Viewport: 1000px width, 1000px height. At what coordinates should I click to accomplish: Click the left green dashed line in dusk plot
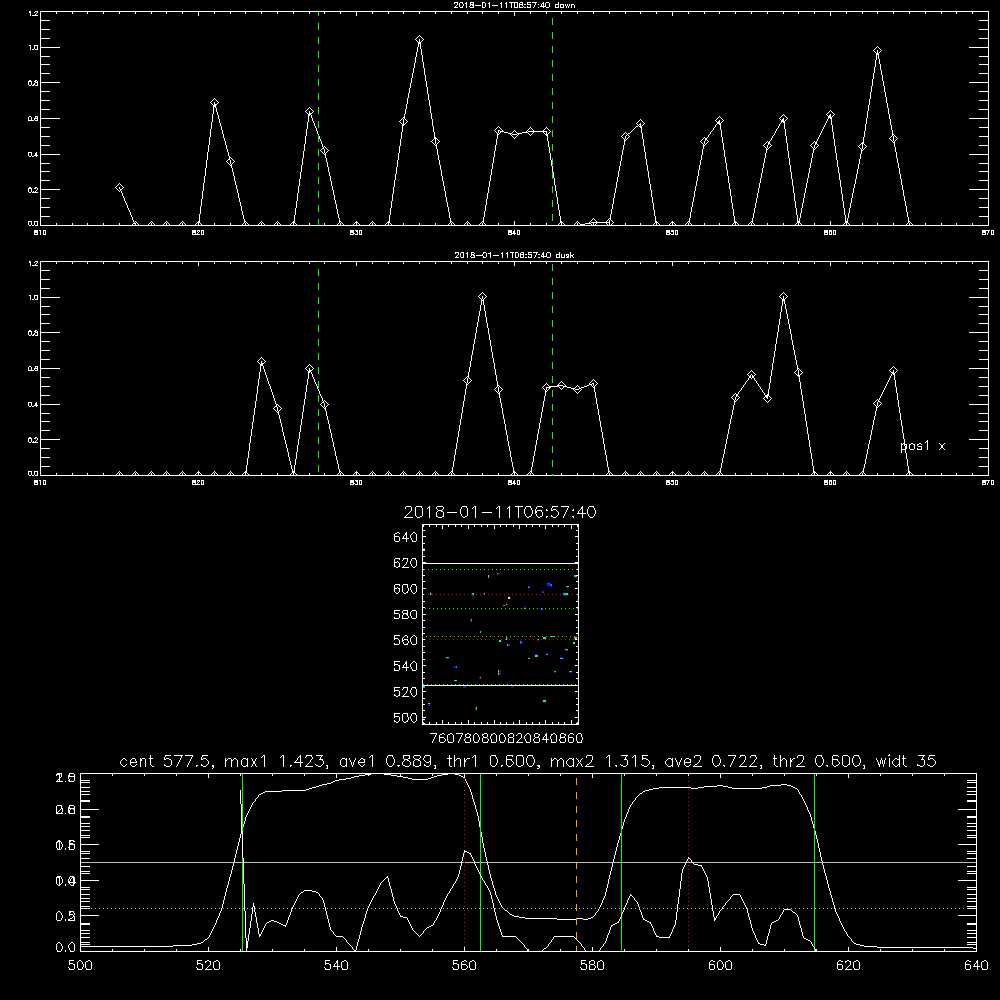point(318,368)
